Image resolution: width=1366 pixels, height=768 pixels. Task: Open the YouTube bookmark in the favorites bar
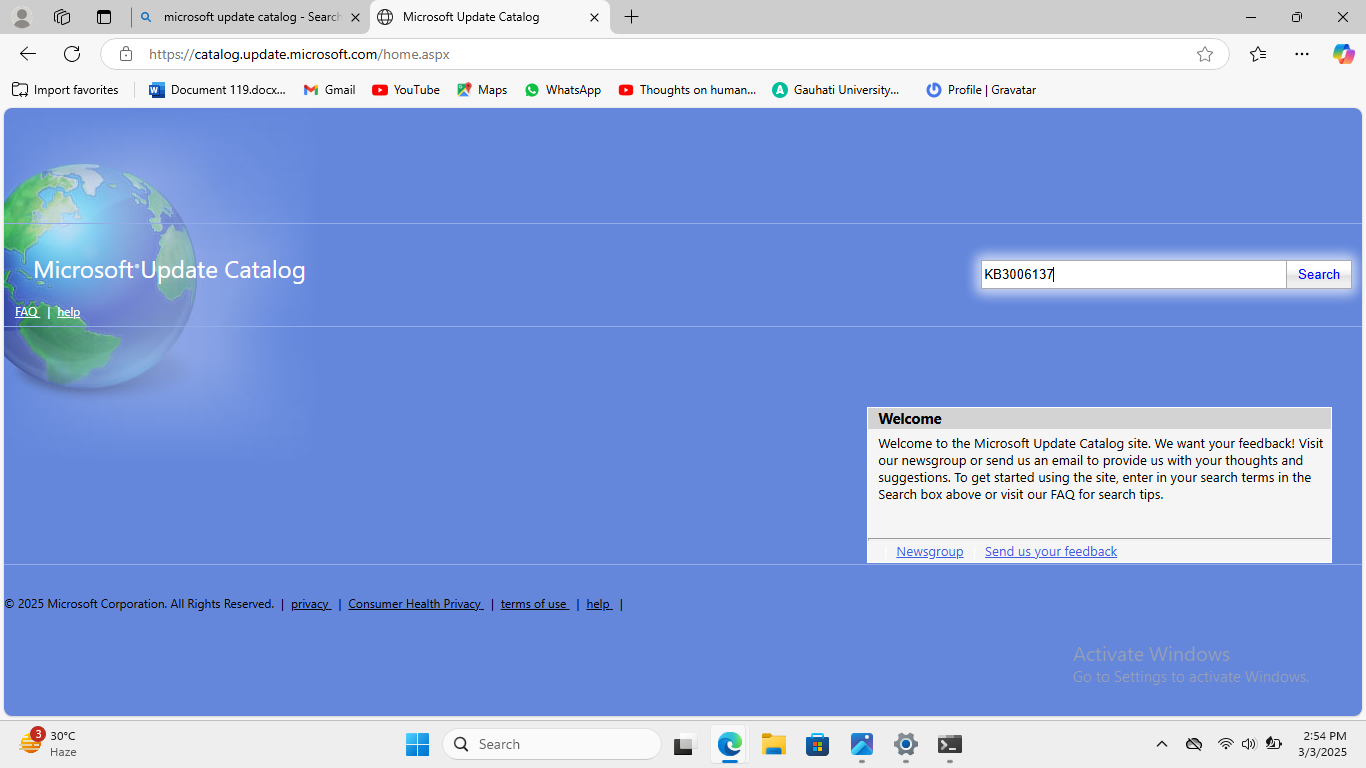(x=406, y=90)
